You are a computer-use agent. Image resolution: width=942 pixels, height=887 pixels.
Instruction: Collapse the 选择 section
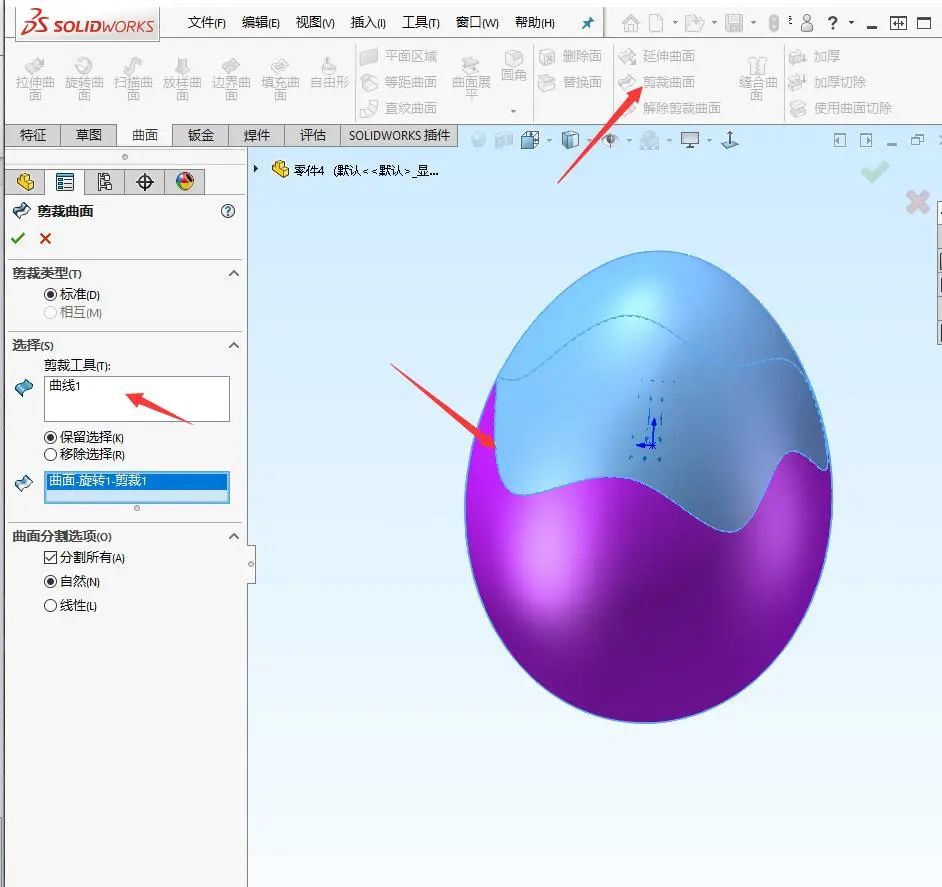233,344
